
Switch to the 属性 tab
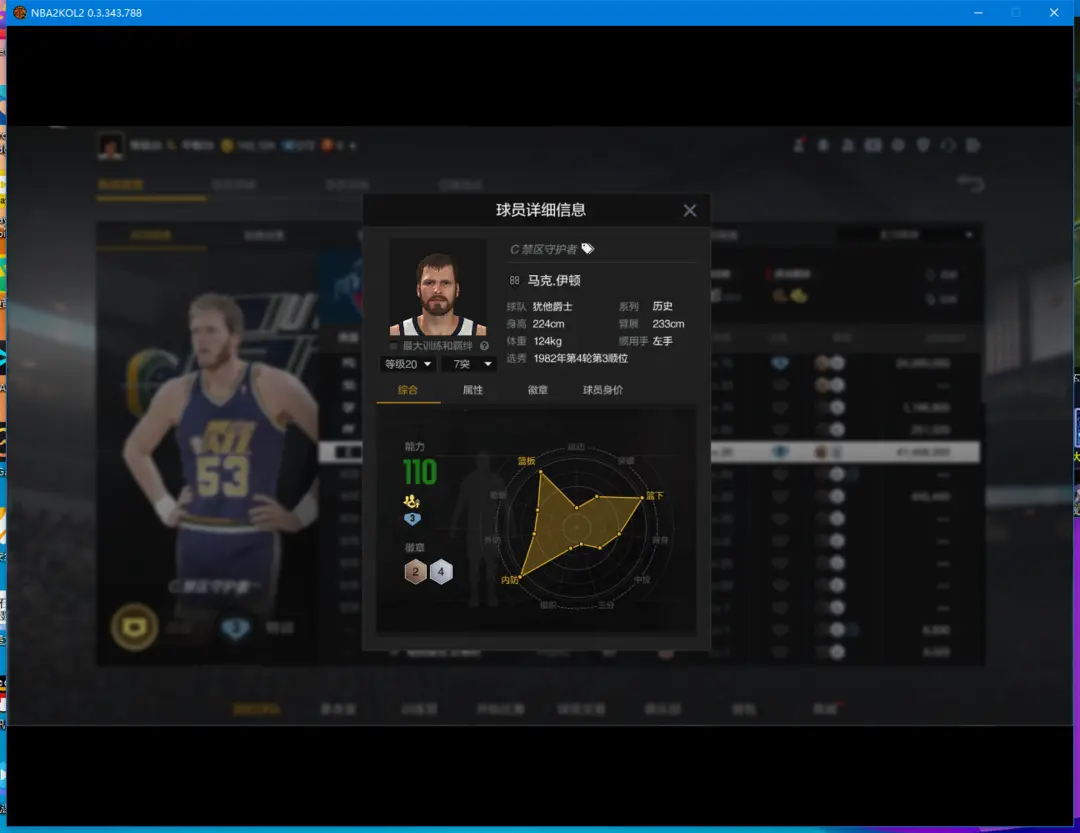(x=473, y=390)
